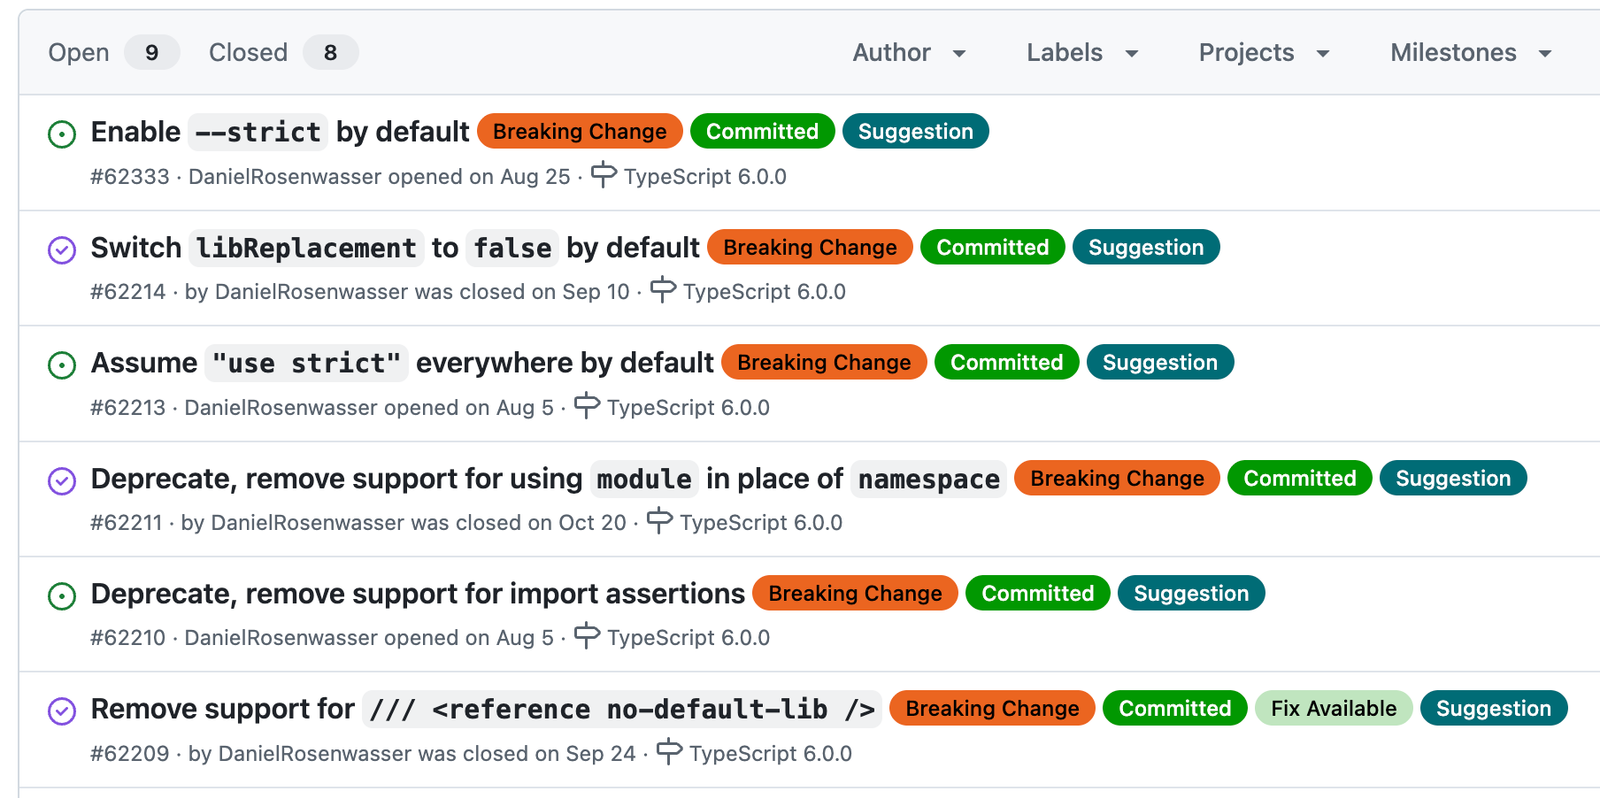Viewport: 1600px width, 798px height.
Task: Open issue "Enable --strict by default"
Action: point(280,132)
